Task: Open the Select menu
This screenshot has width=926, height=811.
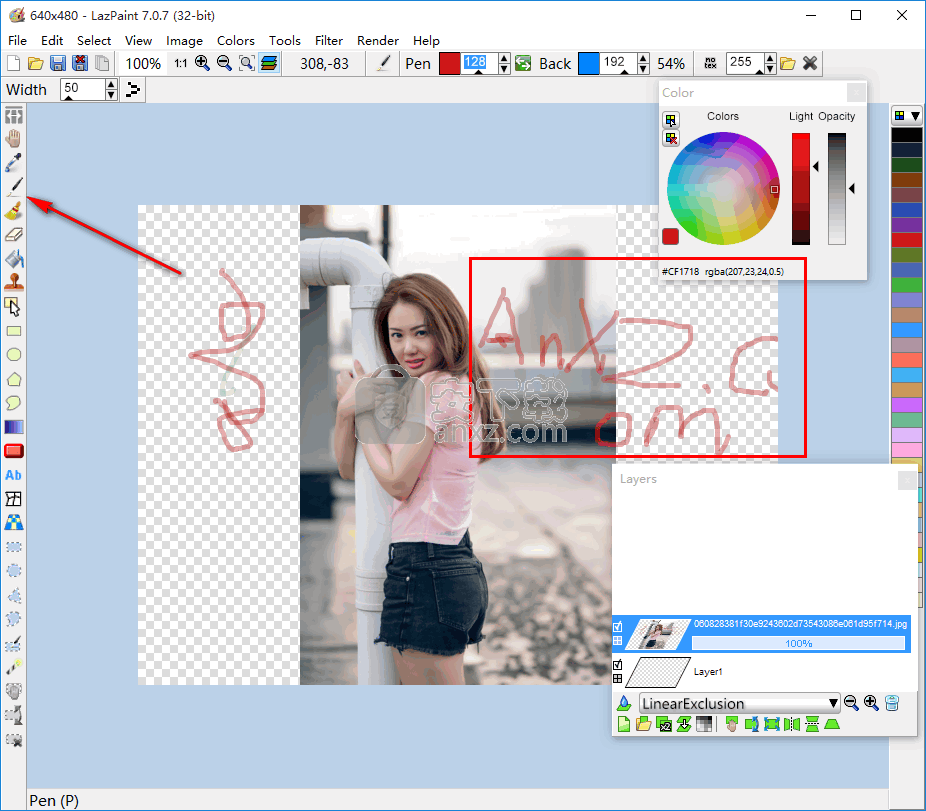Action: tap(94, 40)
